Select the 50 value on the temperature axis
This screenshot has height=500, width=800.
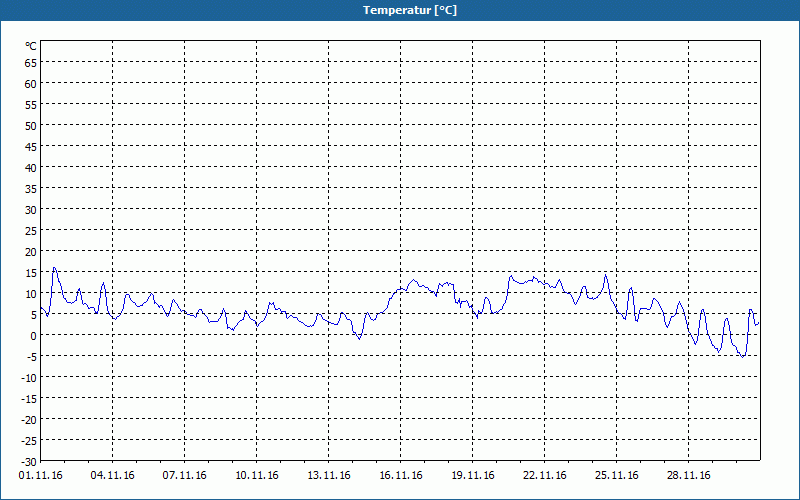[31, 126]
